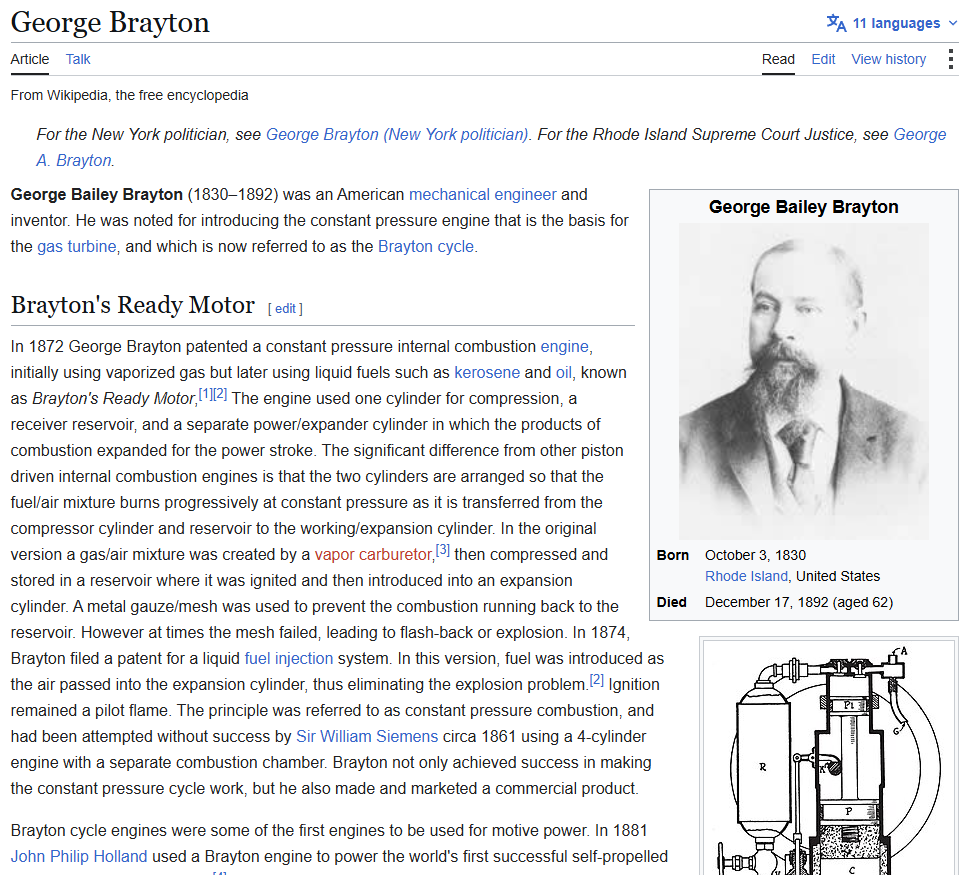The image size is (972, 875).
Task: Click From Wikipedia, the free encyclopedia tagline
Action: 130,95
